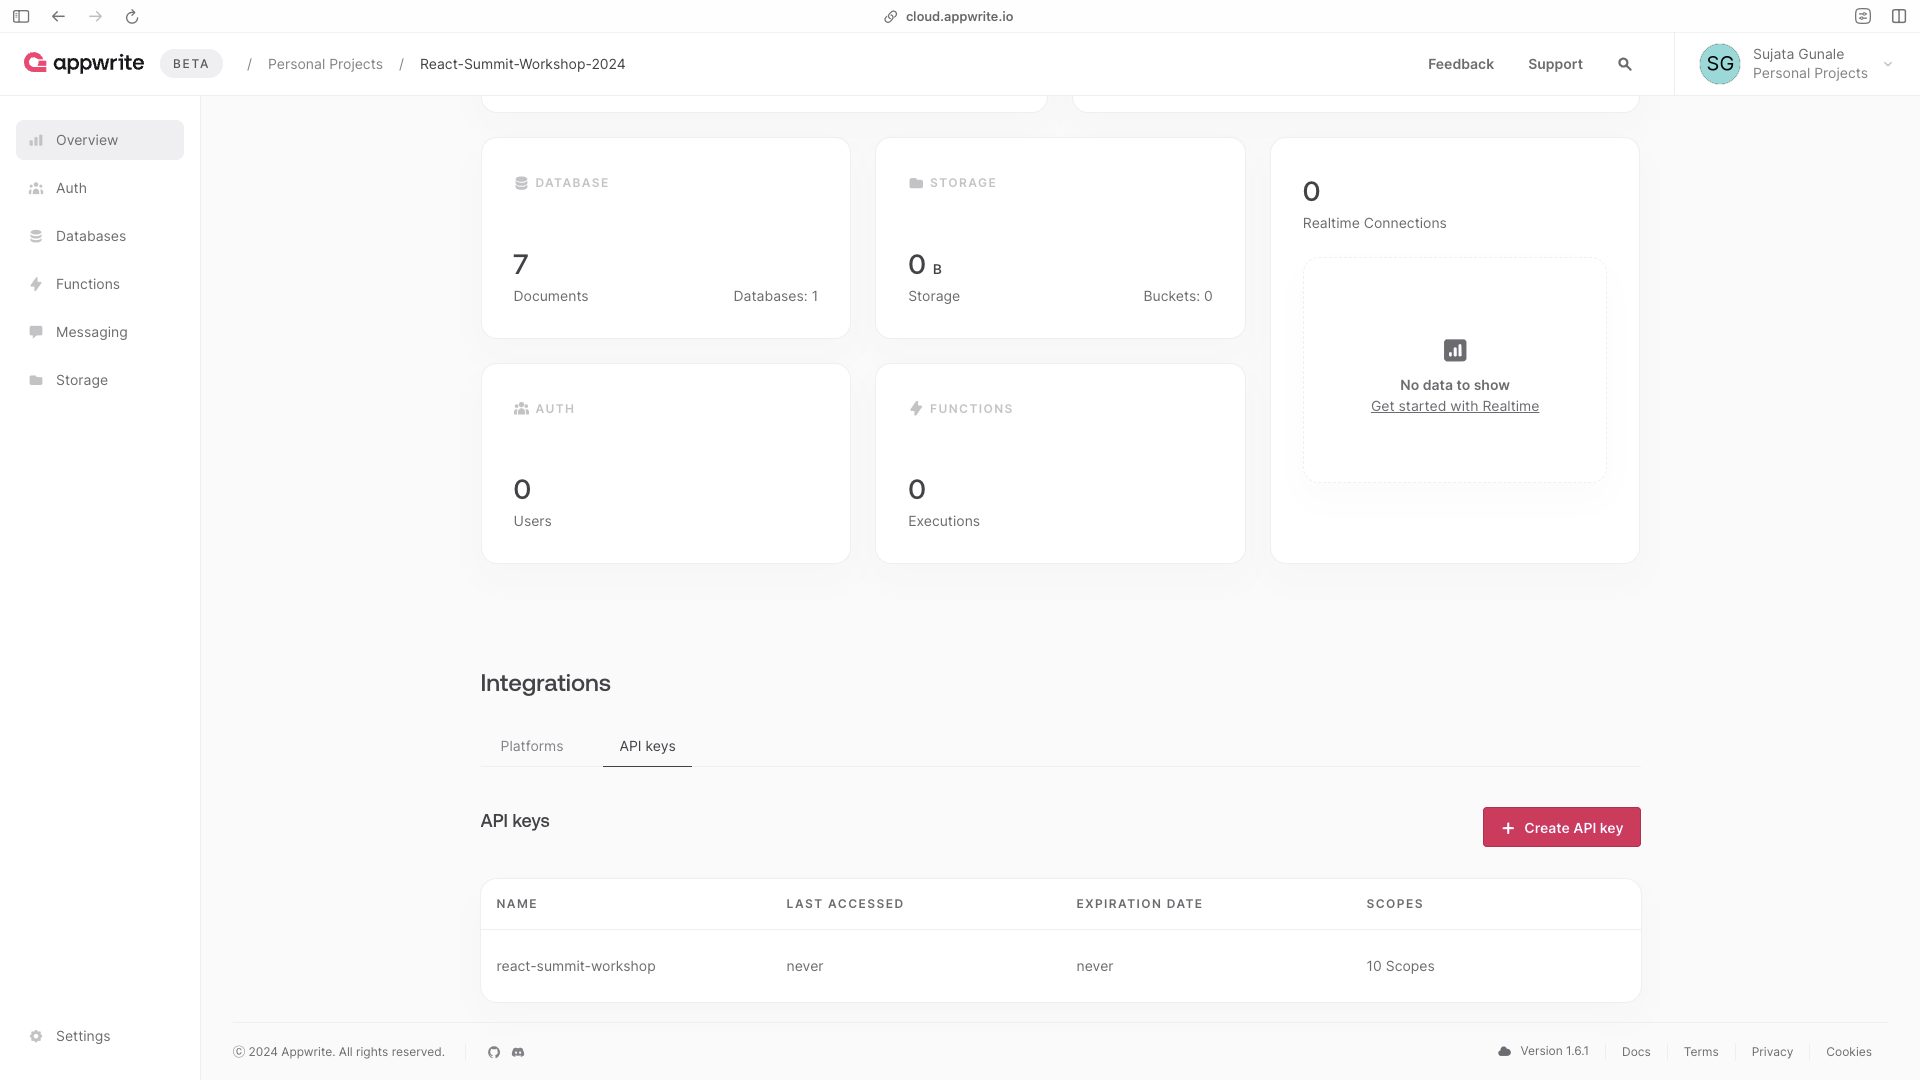
Task: Select the API keys tab
Action: point(647,746)
